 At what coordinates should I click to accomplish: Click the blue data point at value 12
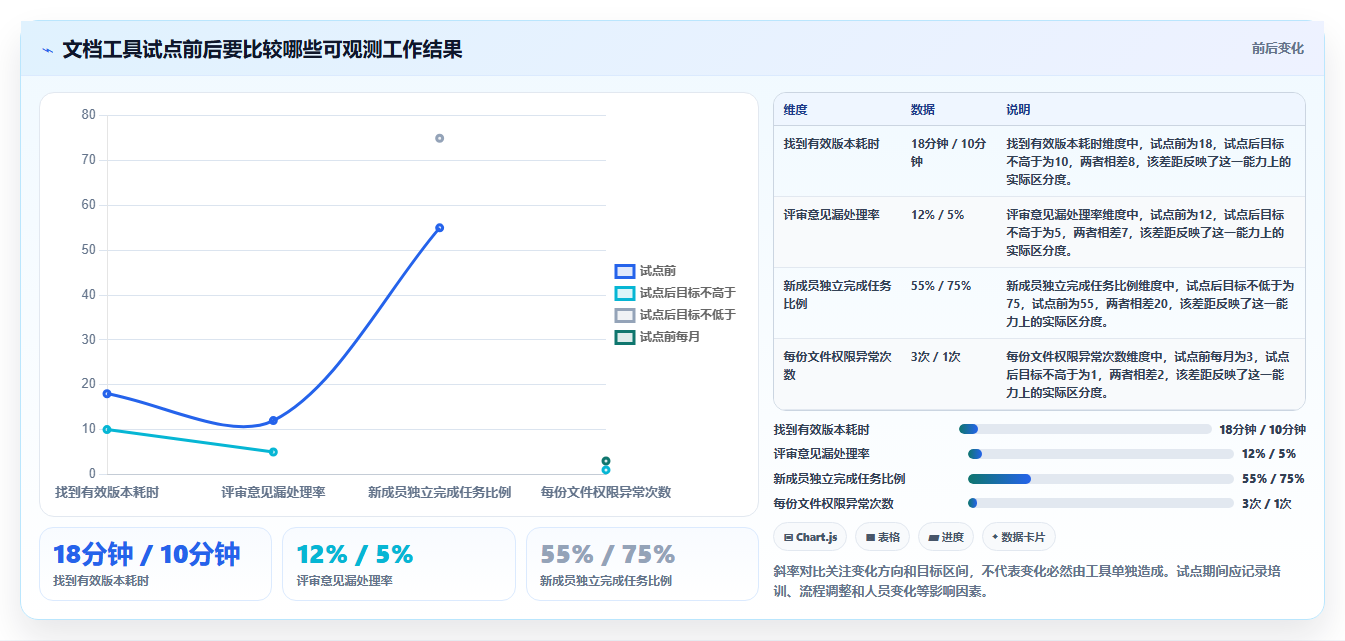coord(273,421)
